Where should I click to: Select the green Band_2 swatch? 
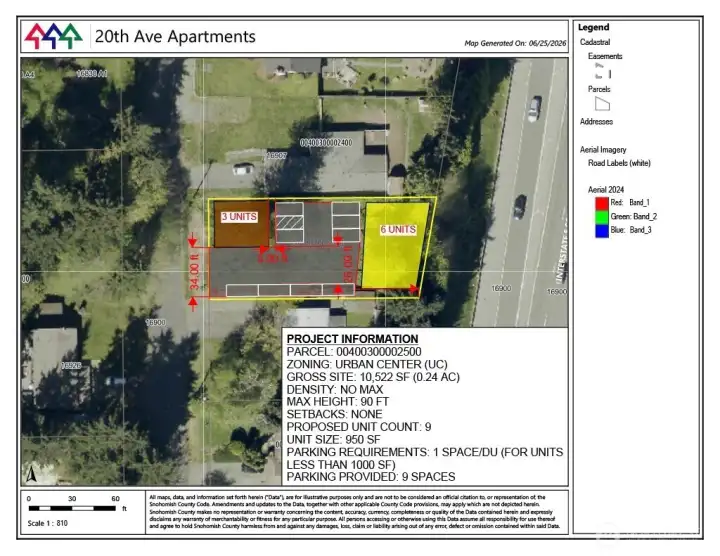[x=602, y=217]
